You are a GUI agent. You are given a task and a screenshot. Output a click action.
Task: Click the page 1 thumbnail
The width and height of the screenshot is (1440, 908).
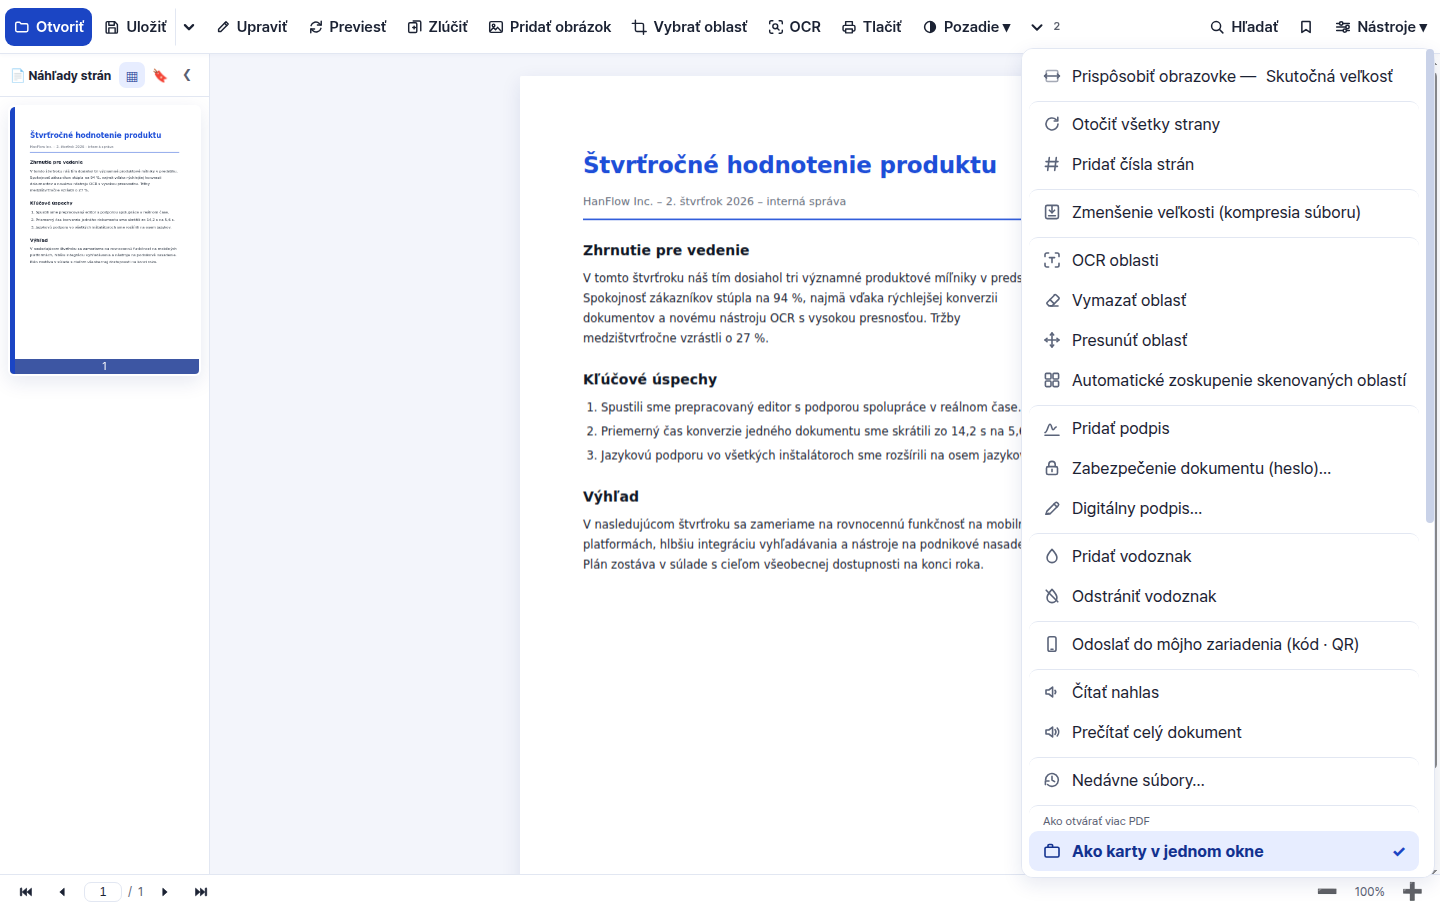(105, 240)
